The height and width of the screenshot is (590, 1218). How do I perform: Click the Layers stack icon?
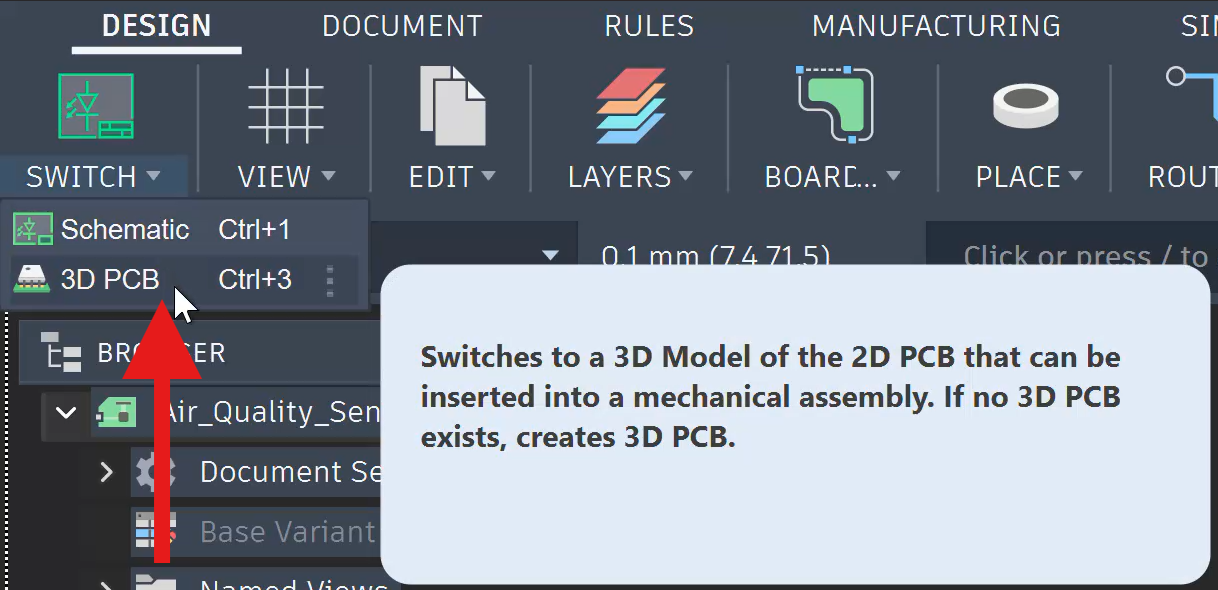click(x=631, y=106)
